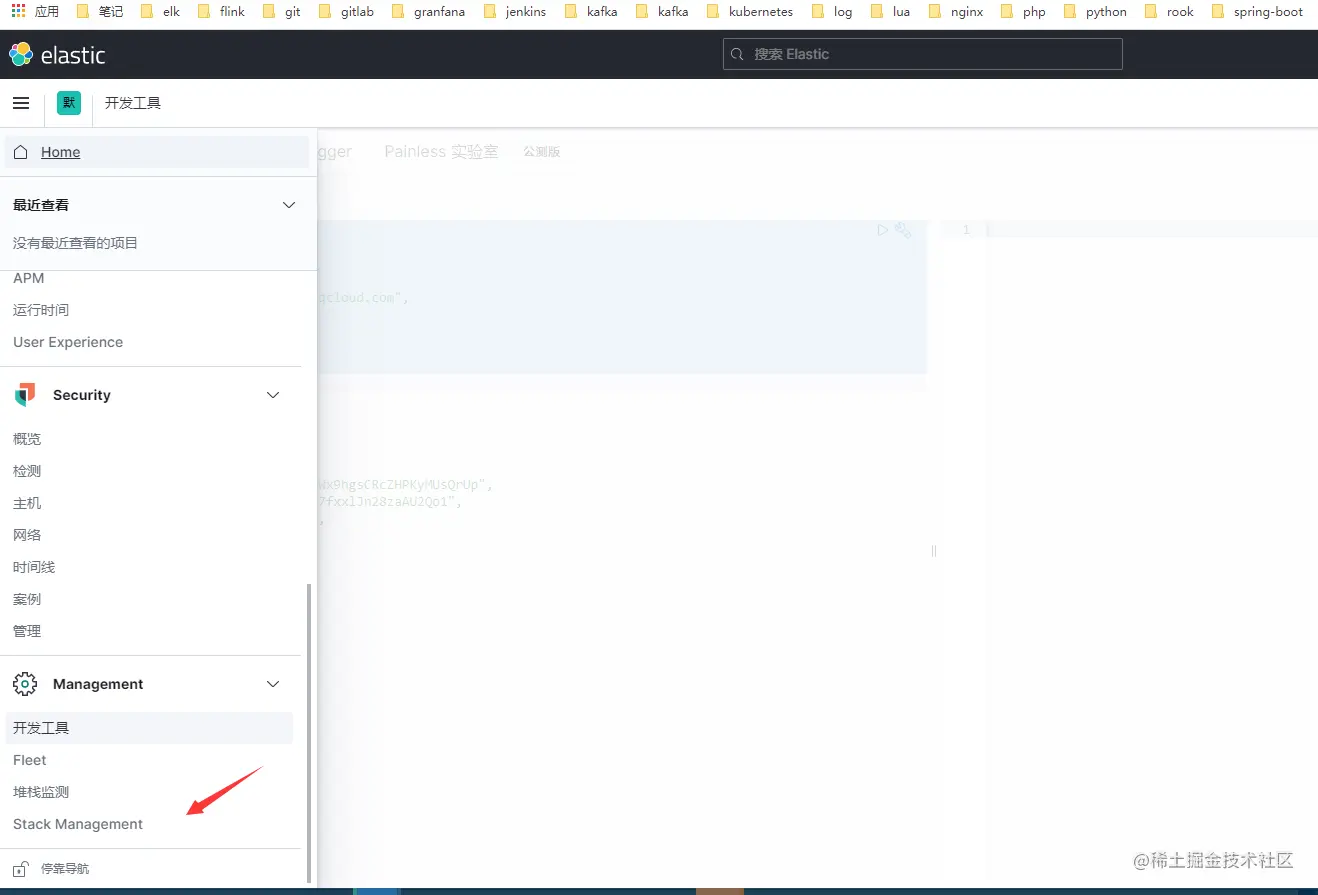This screenshot has width=1318, height=895.
Task: Open Security 主机 page
Action: point(27,503)
